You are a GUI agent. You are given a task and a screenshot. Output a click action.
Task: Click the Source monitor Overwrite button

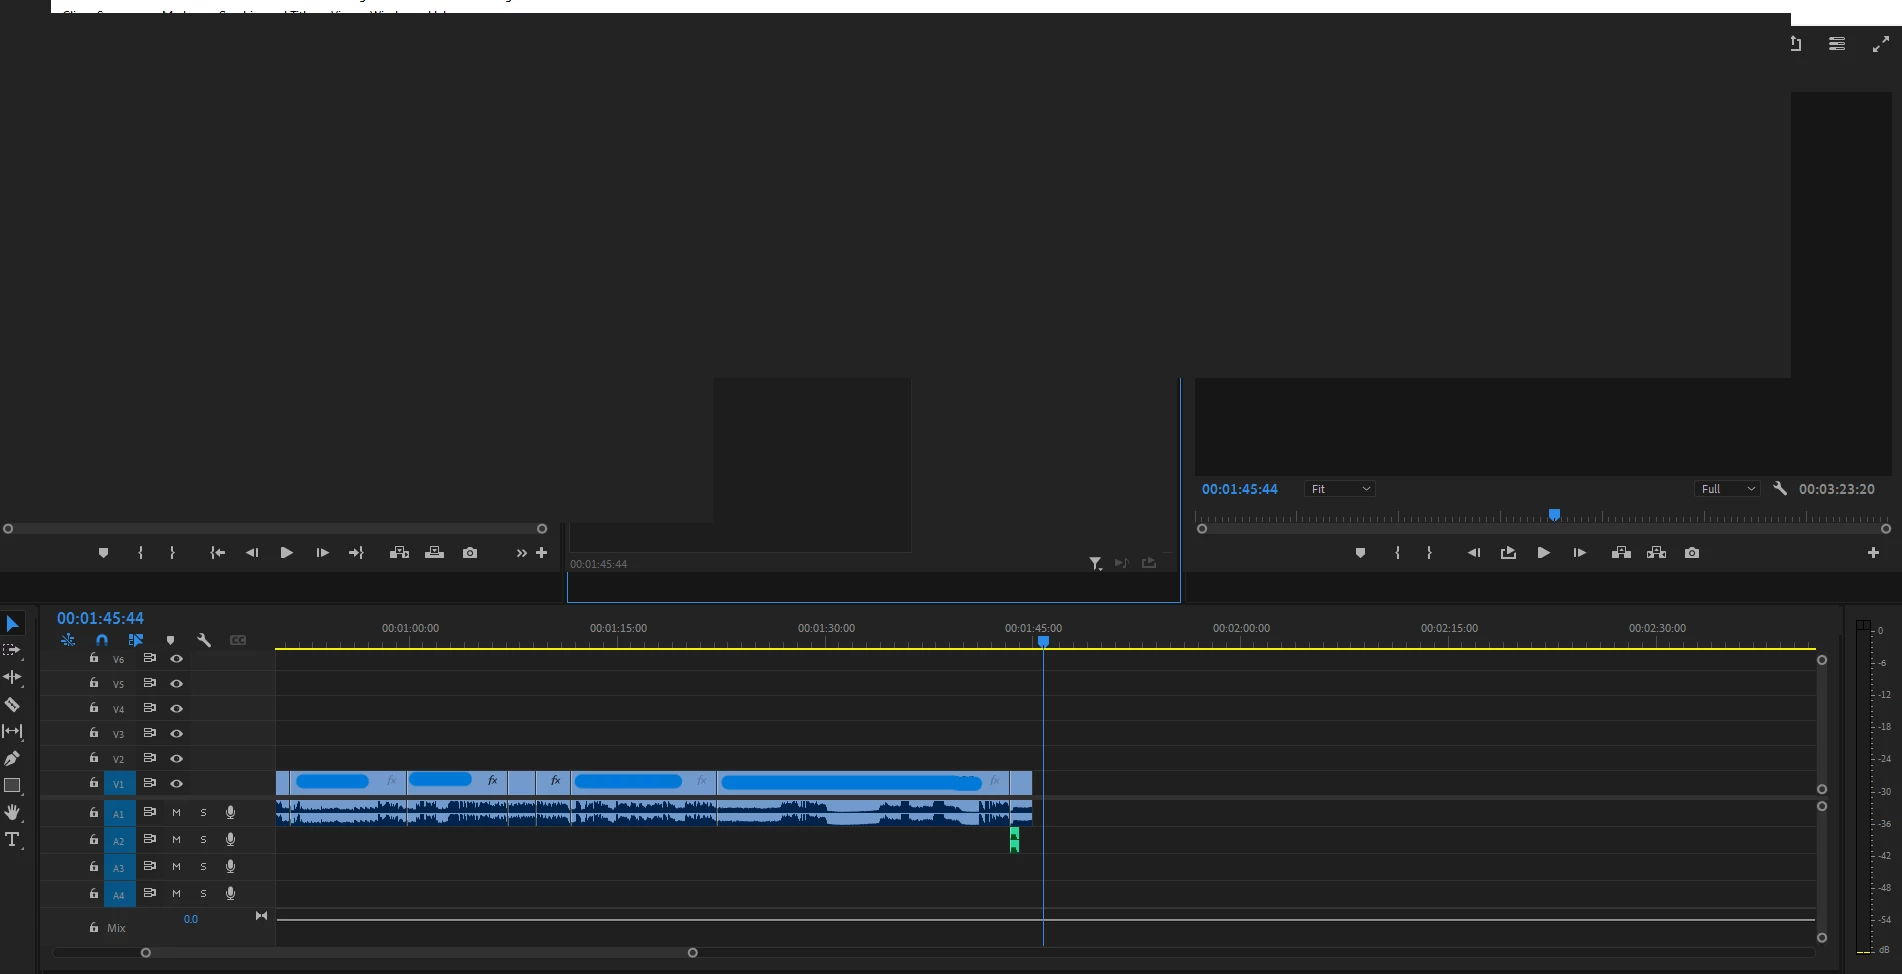point(434,553)
